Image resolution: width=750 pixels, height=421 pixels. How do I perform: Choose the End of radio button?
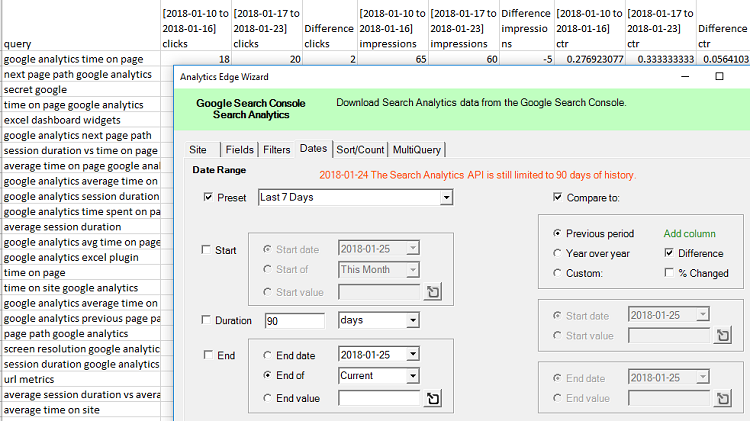click(x=268, y=375)
